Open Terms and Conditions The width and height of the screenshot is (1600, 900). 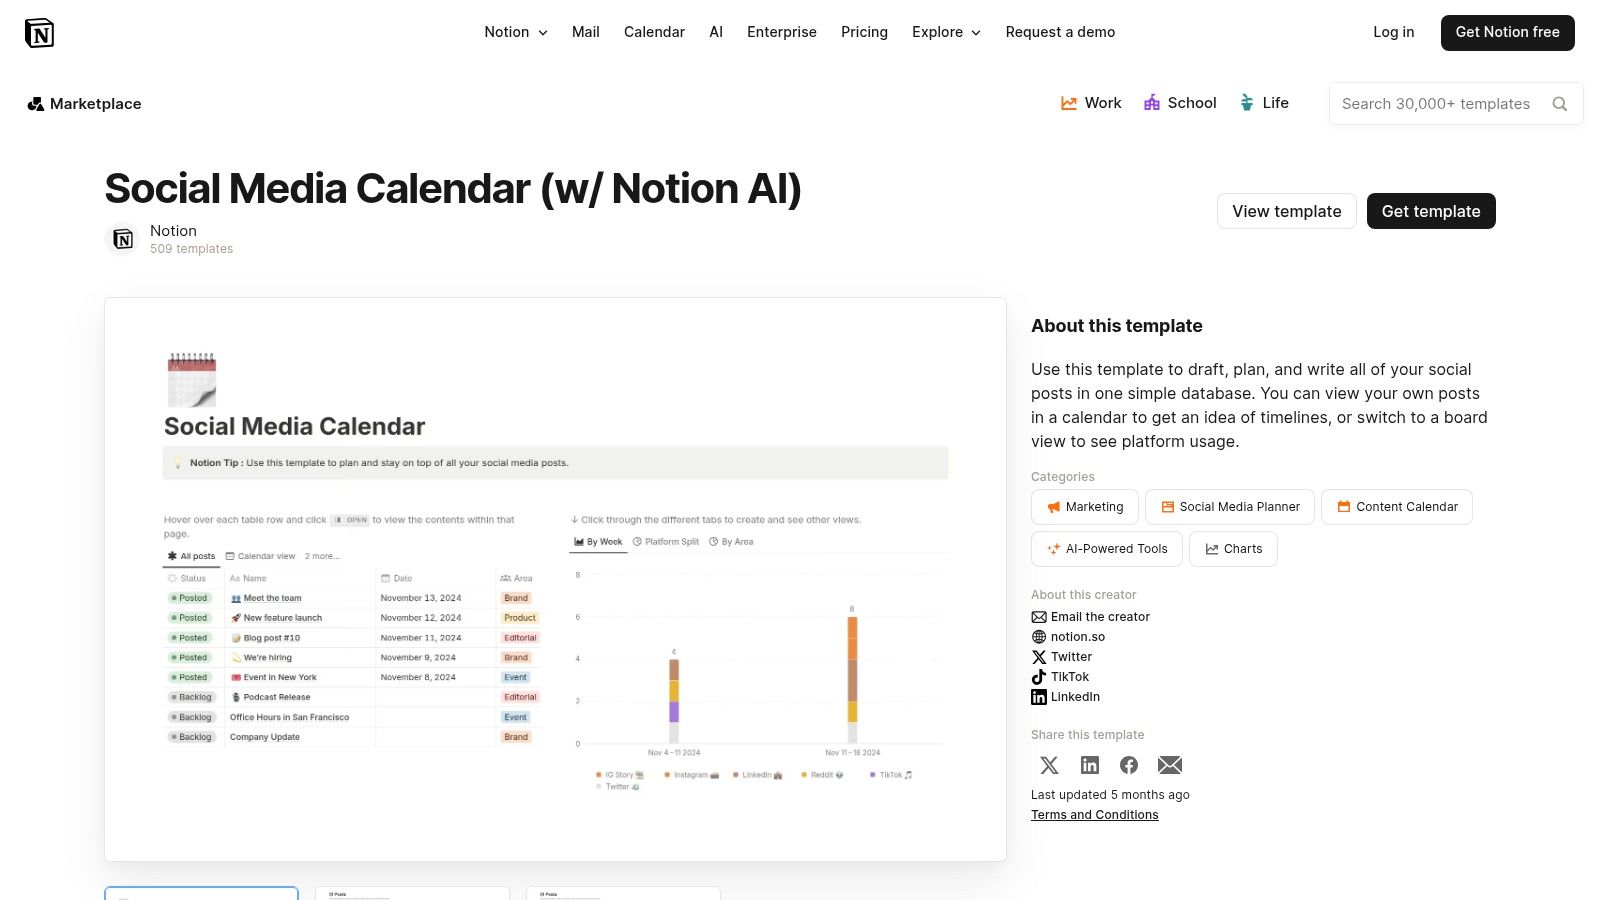point(1094,814)
